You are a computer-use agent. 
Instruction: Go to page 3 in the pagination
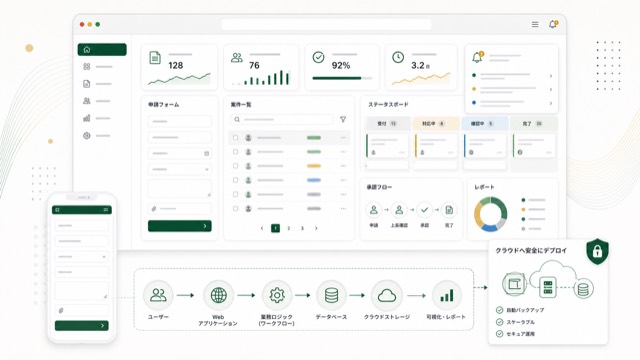[302, 228]
